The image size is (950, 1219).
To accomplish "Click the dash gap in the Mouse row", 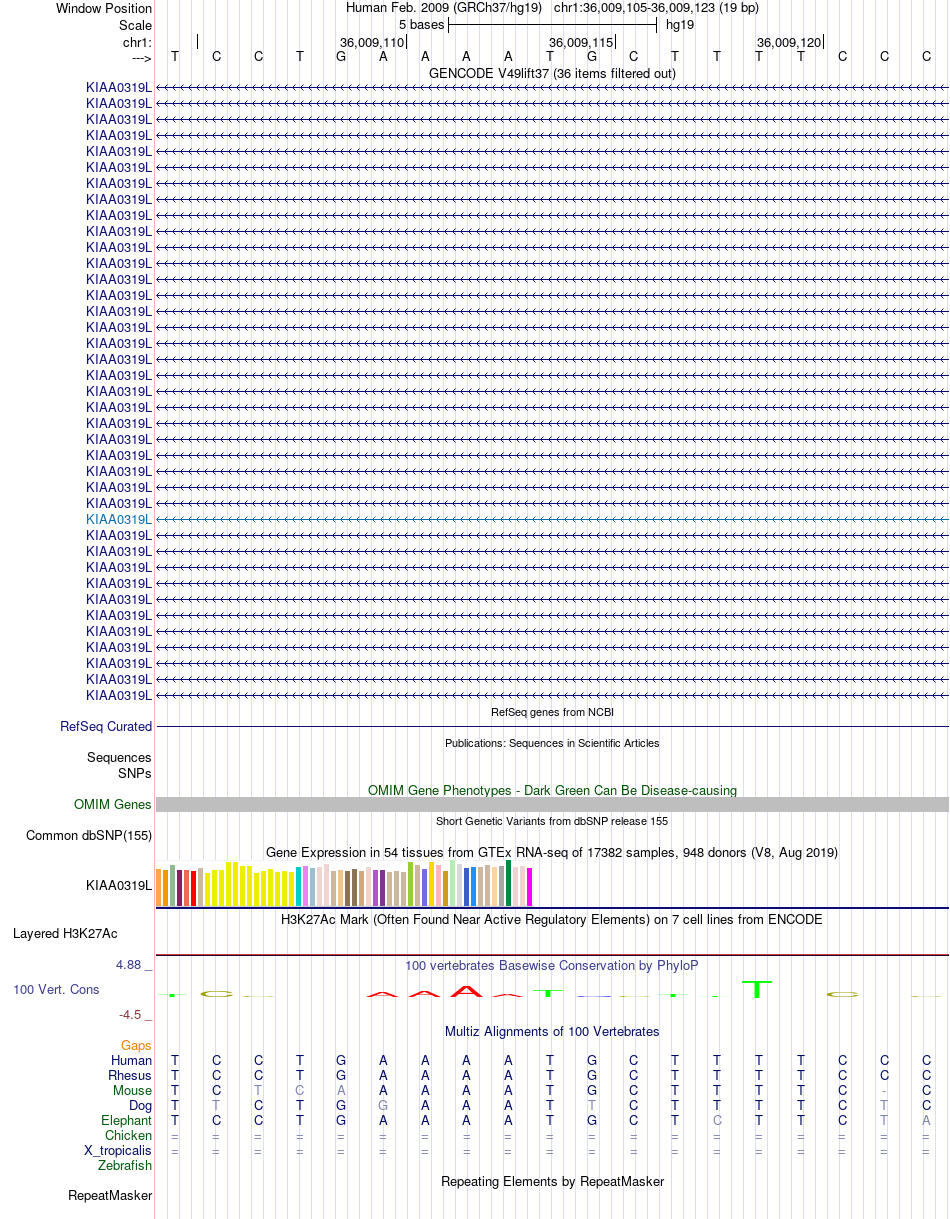I will (885, 1091).
